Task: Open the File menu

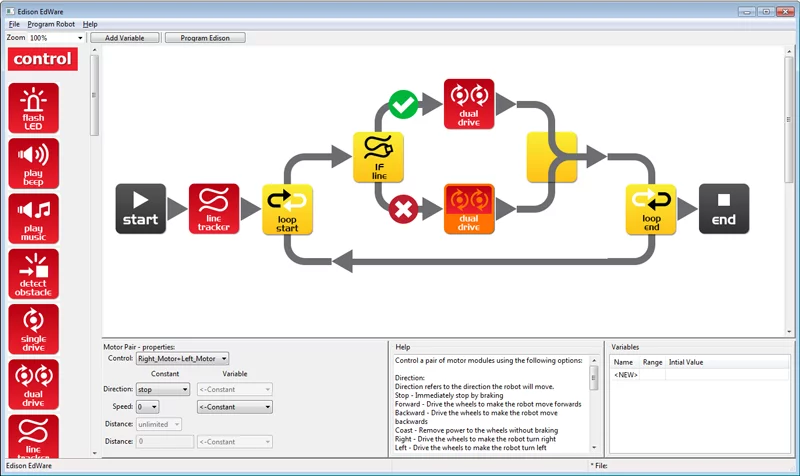Action: (x=14, y=23)
